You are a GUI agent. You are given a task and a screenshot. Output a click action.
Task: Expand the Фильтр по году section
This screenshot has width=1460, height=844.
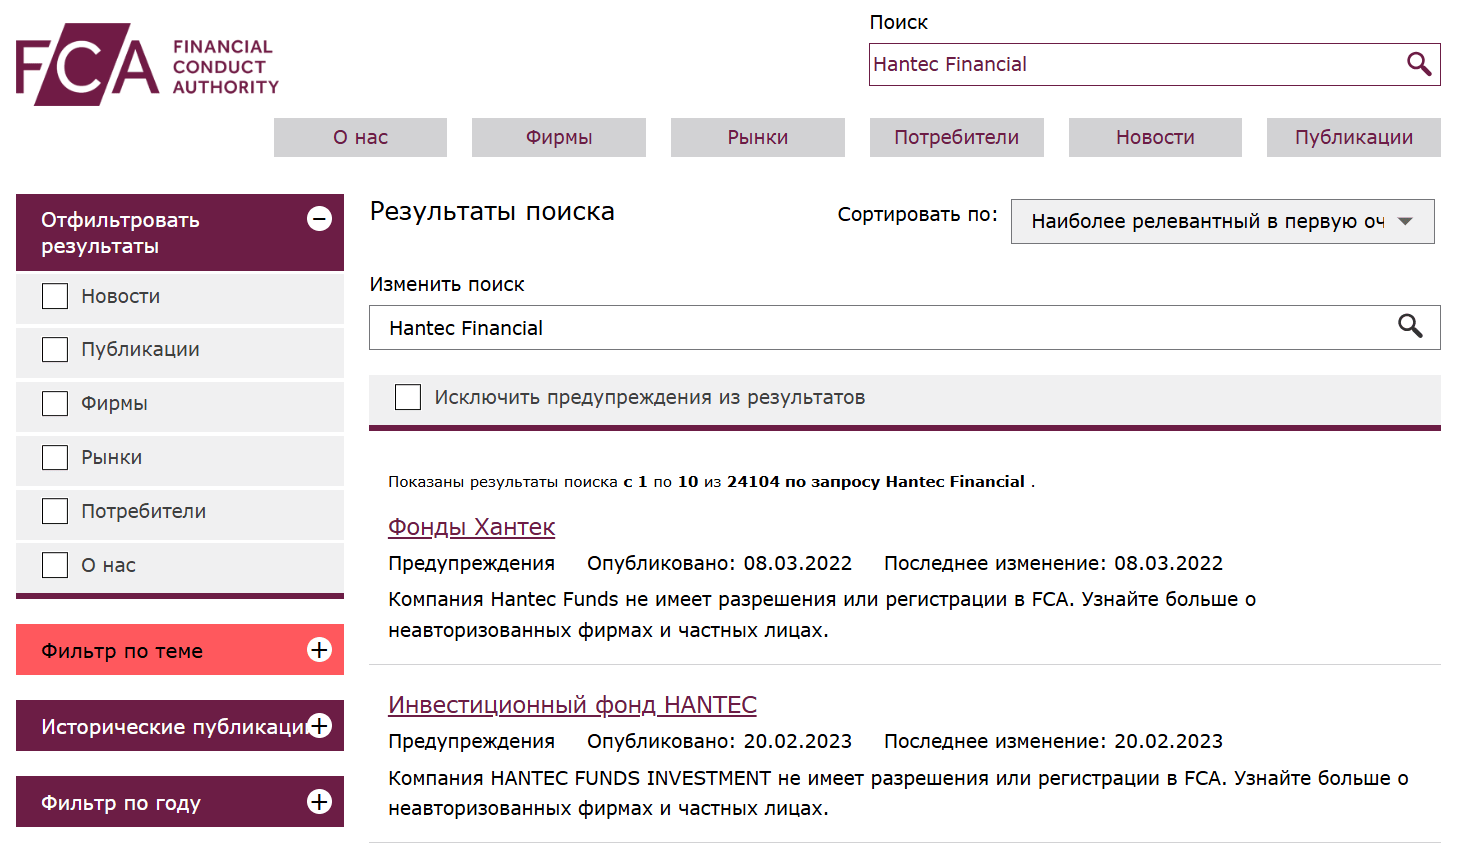[319, 801]
